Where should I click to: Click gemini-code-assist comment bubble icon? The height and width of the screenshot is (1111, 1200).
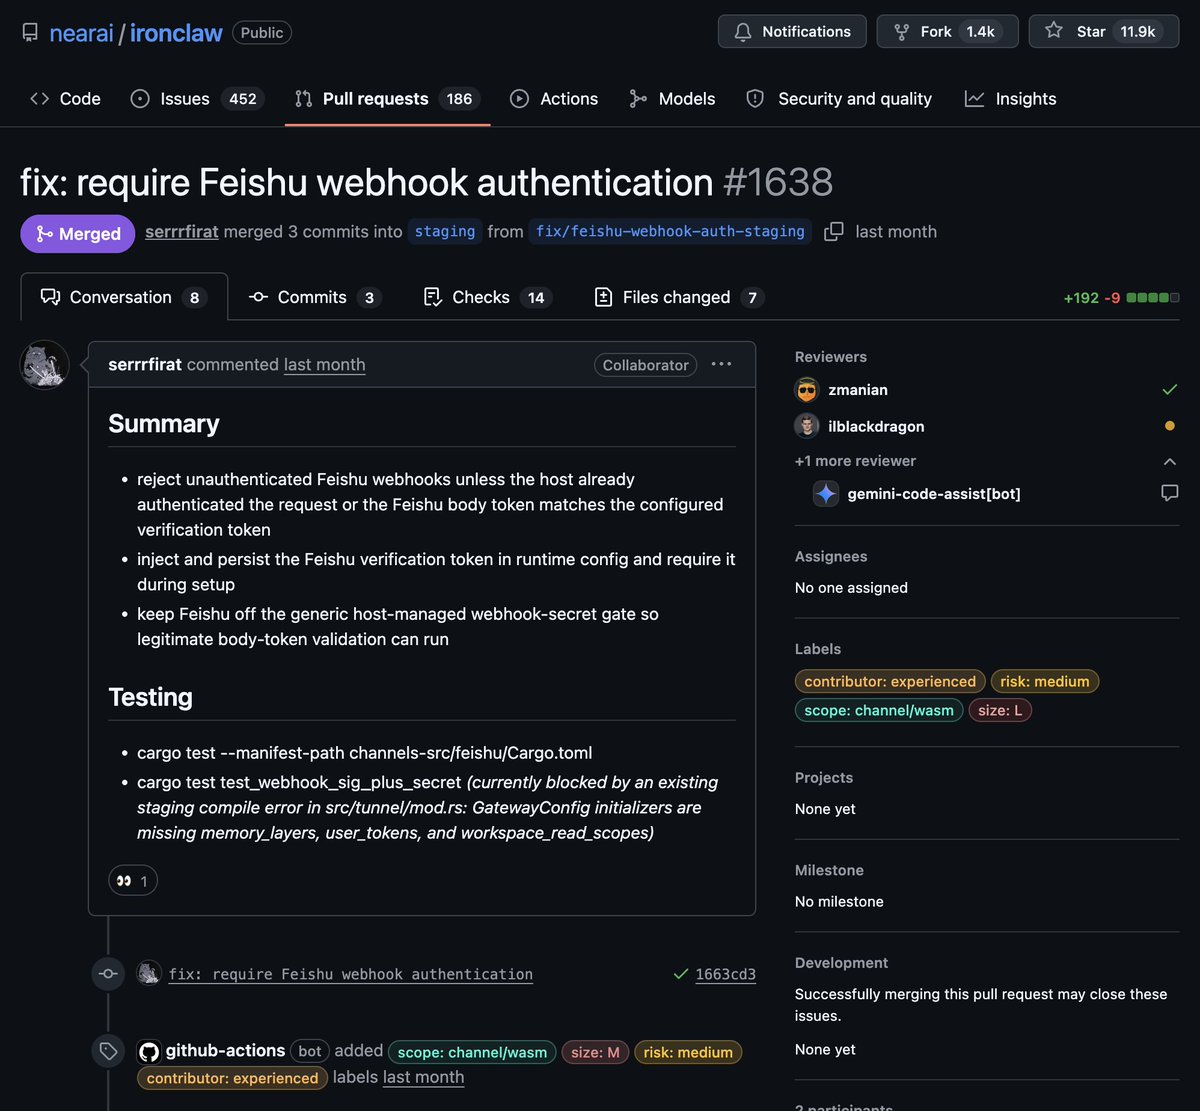click(x=1170, y=494)
